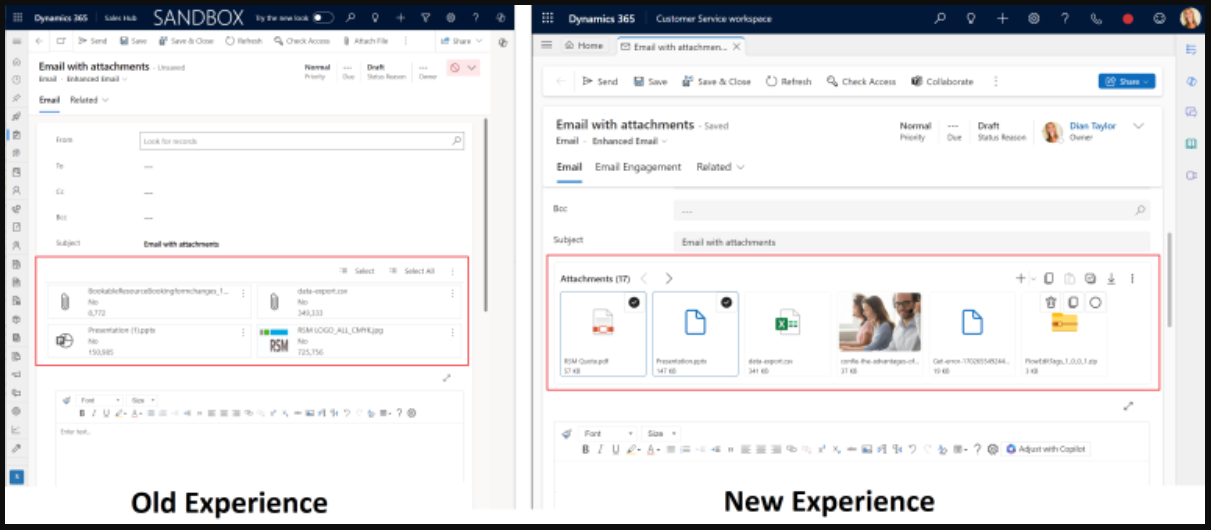Click Save & Close in the old experience window

click(185, 41)
